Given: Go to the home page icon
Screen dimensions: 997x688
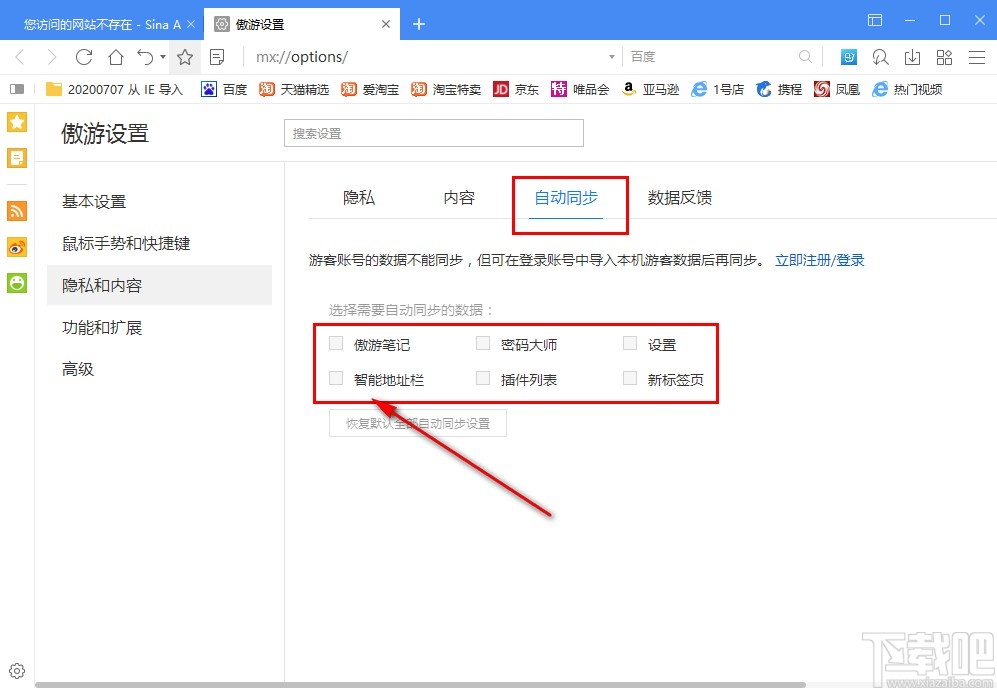Looking at the screenshot, I should (x=116, y=57).
